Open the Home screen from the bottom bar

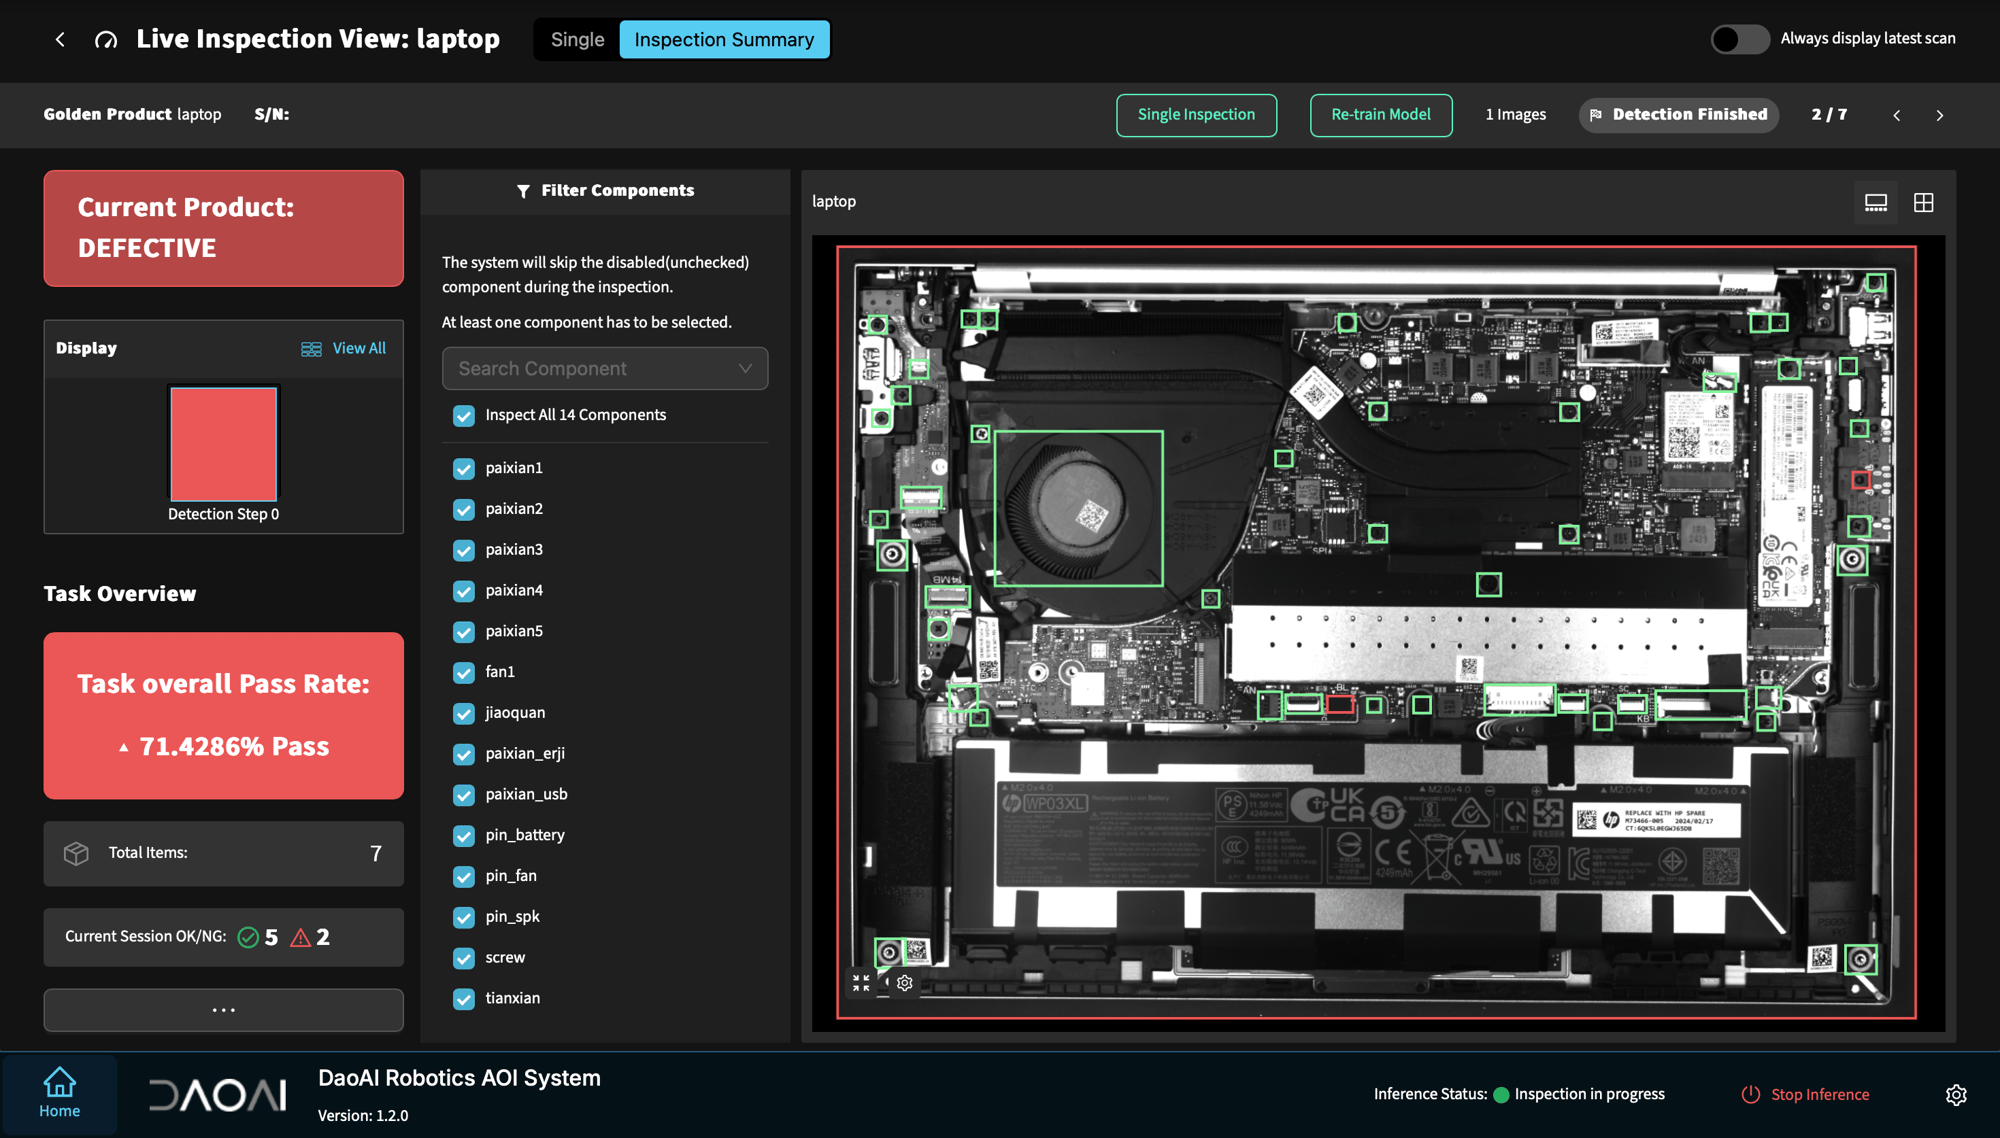click(59, 1094)
